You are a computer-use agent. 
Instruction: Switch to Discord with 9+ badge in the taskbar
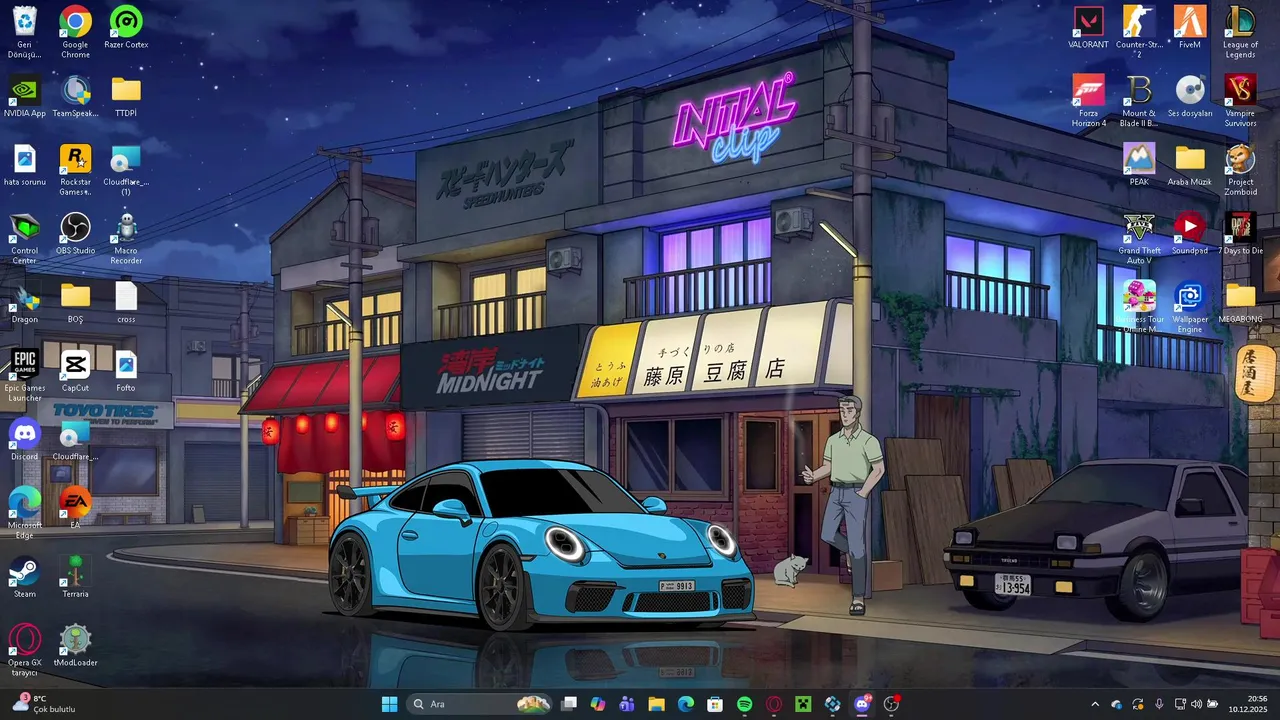pos(862,704)
